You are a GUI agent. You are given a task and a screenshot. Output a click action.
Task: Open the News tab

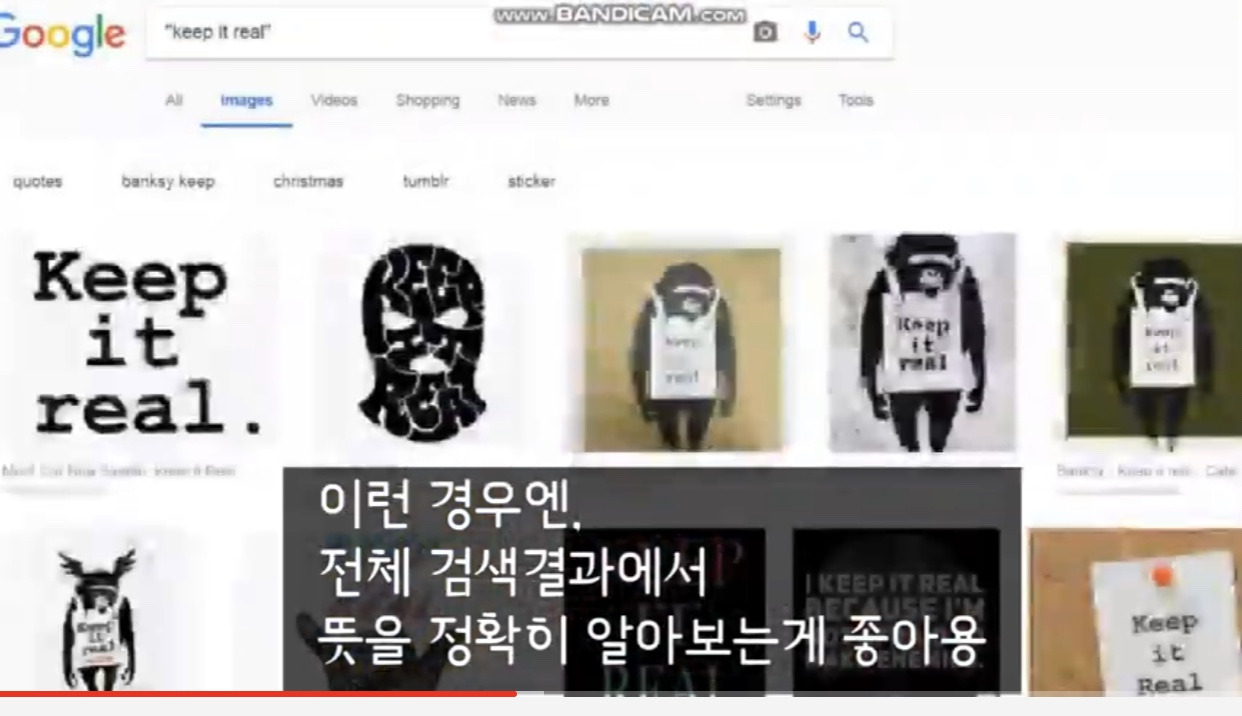[x=517, y=100]
